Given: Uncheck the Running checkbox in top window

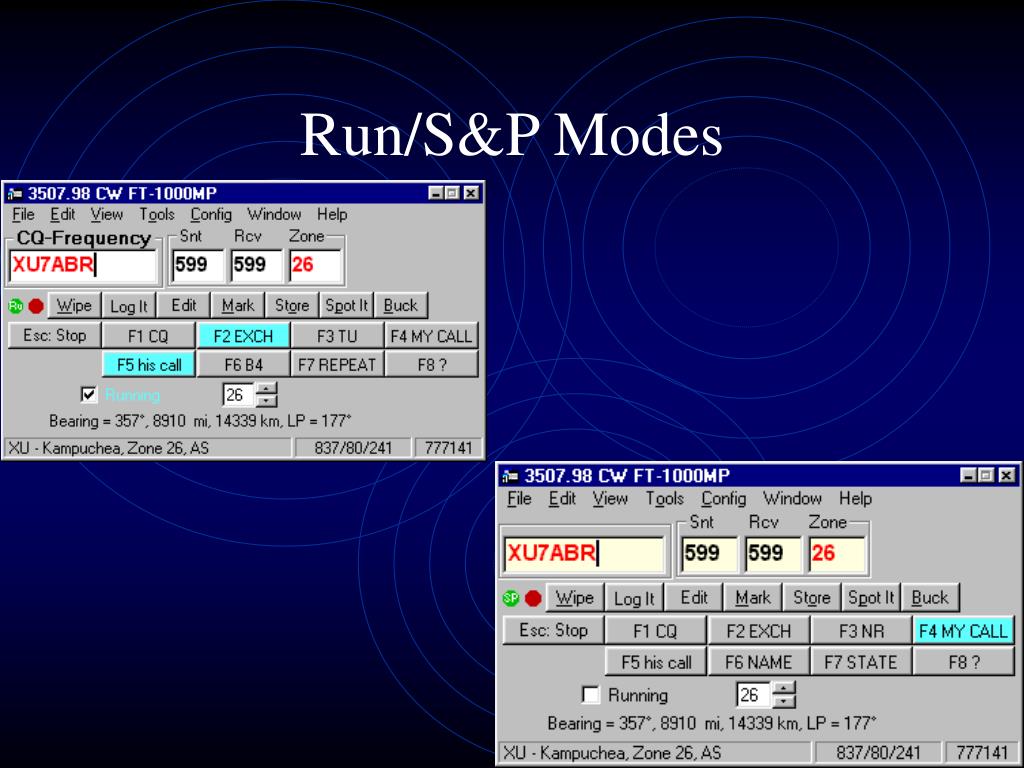Looking at the screenshot, I should pos(89,394).
